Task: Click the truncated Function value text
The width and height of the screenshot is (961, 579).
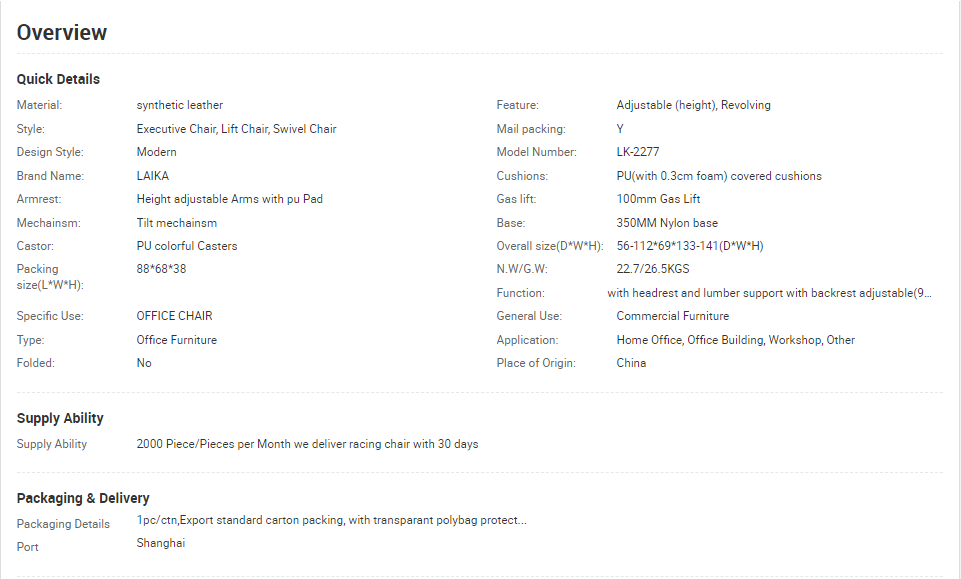Action: pos(769,293)
